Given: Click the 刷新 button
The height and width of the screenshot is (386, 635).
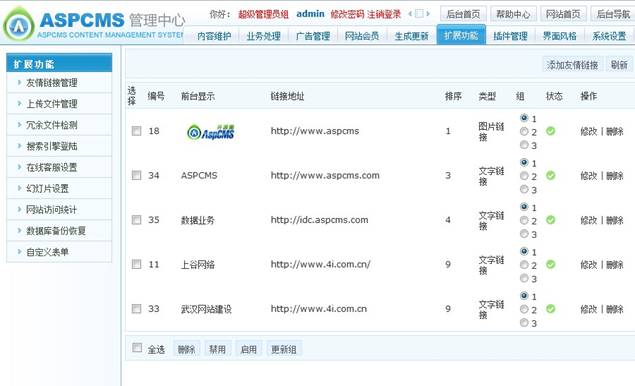Looking at the screenshot, I should coord(619,65).
